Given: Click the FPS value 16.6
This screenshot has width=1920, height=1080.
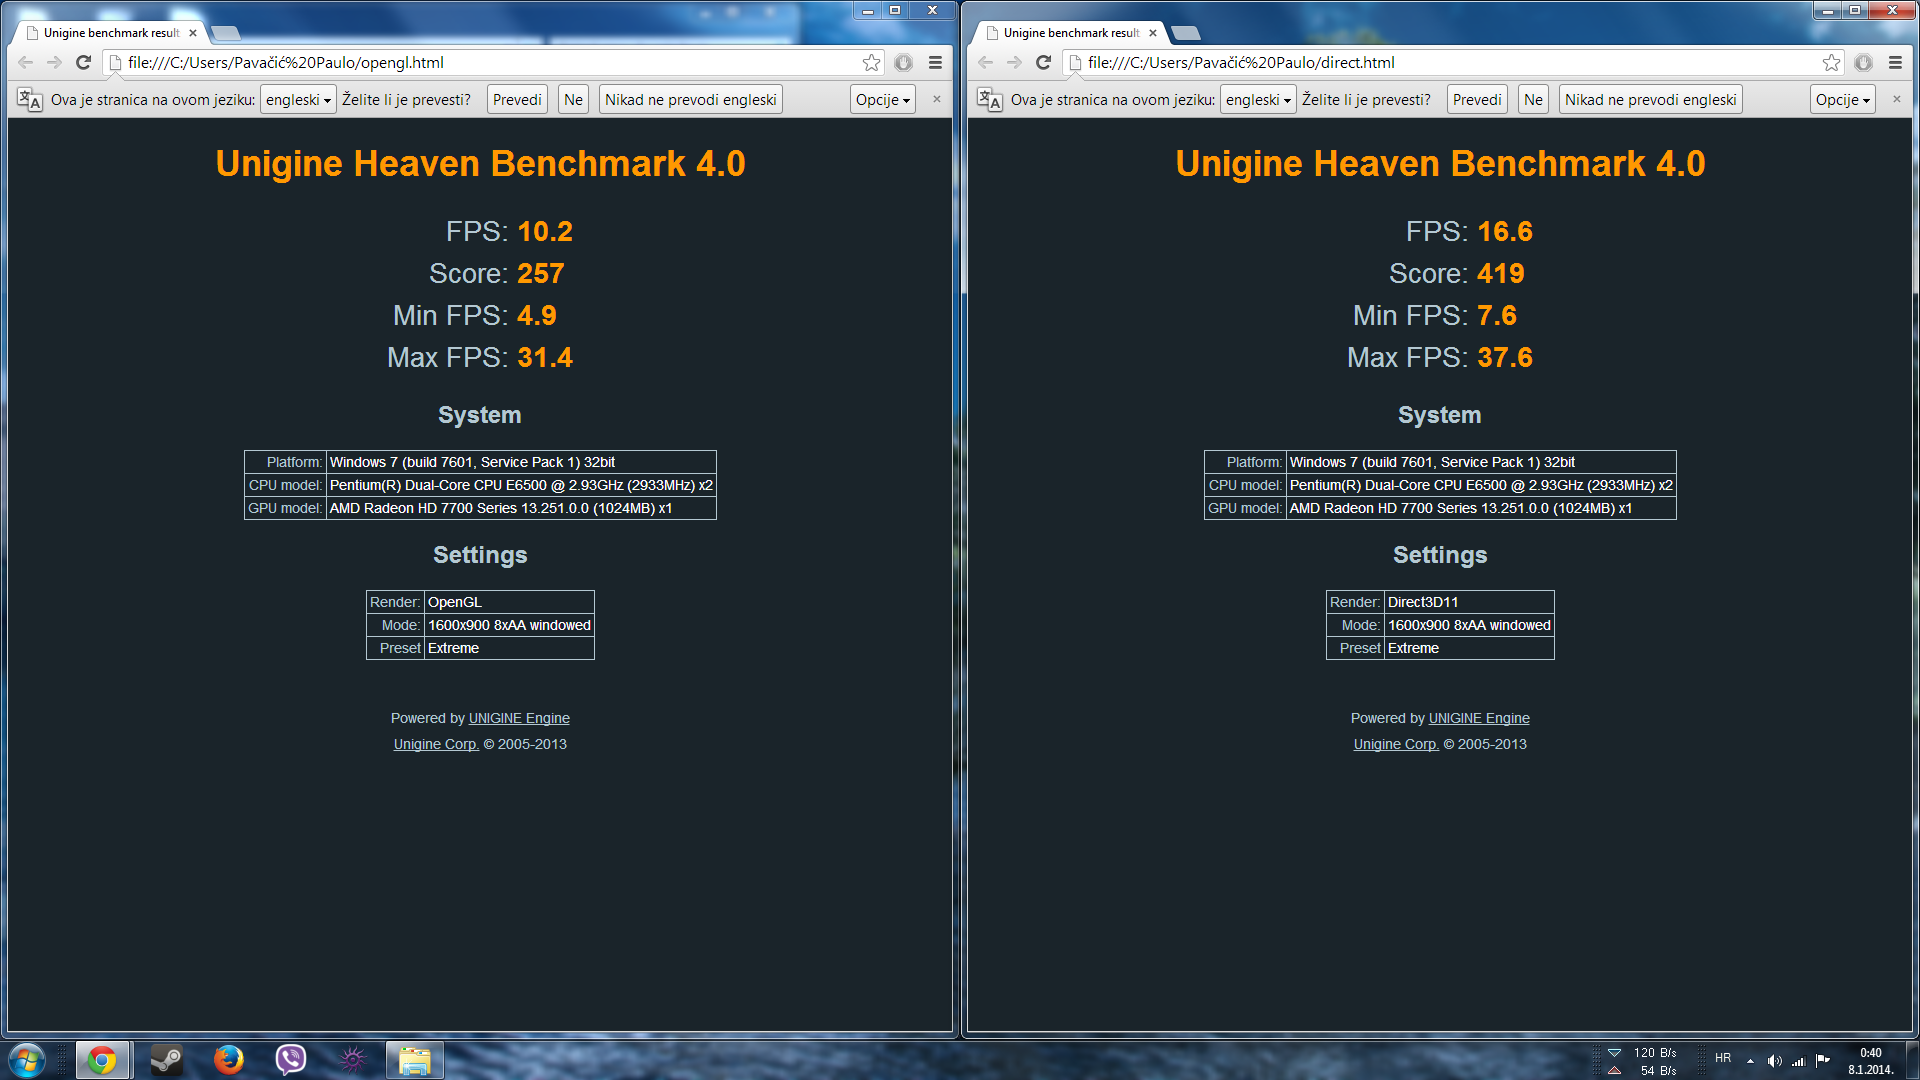Looking at the screenshot, I should point(1505,232).
